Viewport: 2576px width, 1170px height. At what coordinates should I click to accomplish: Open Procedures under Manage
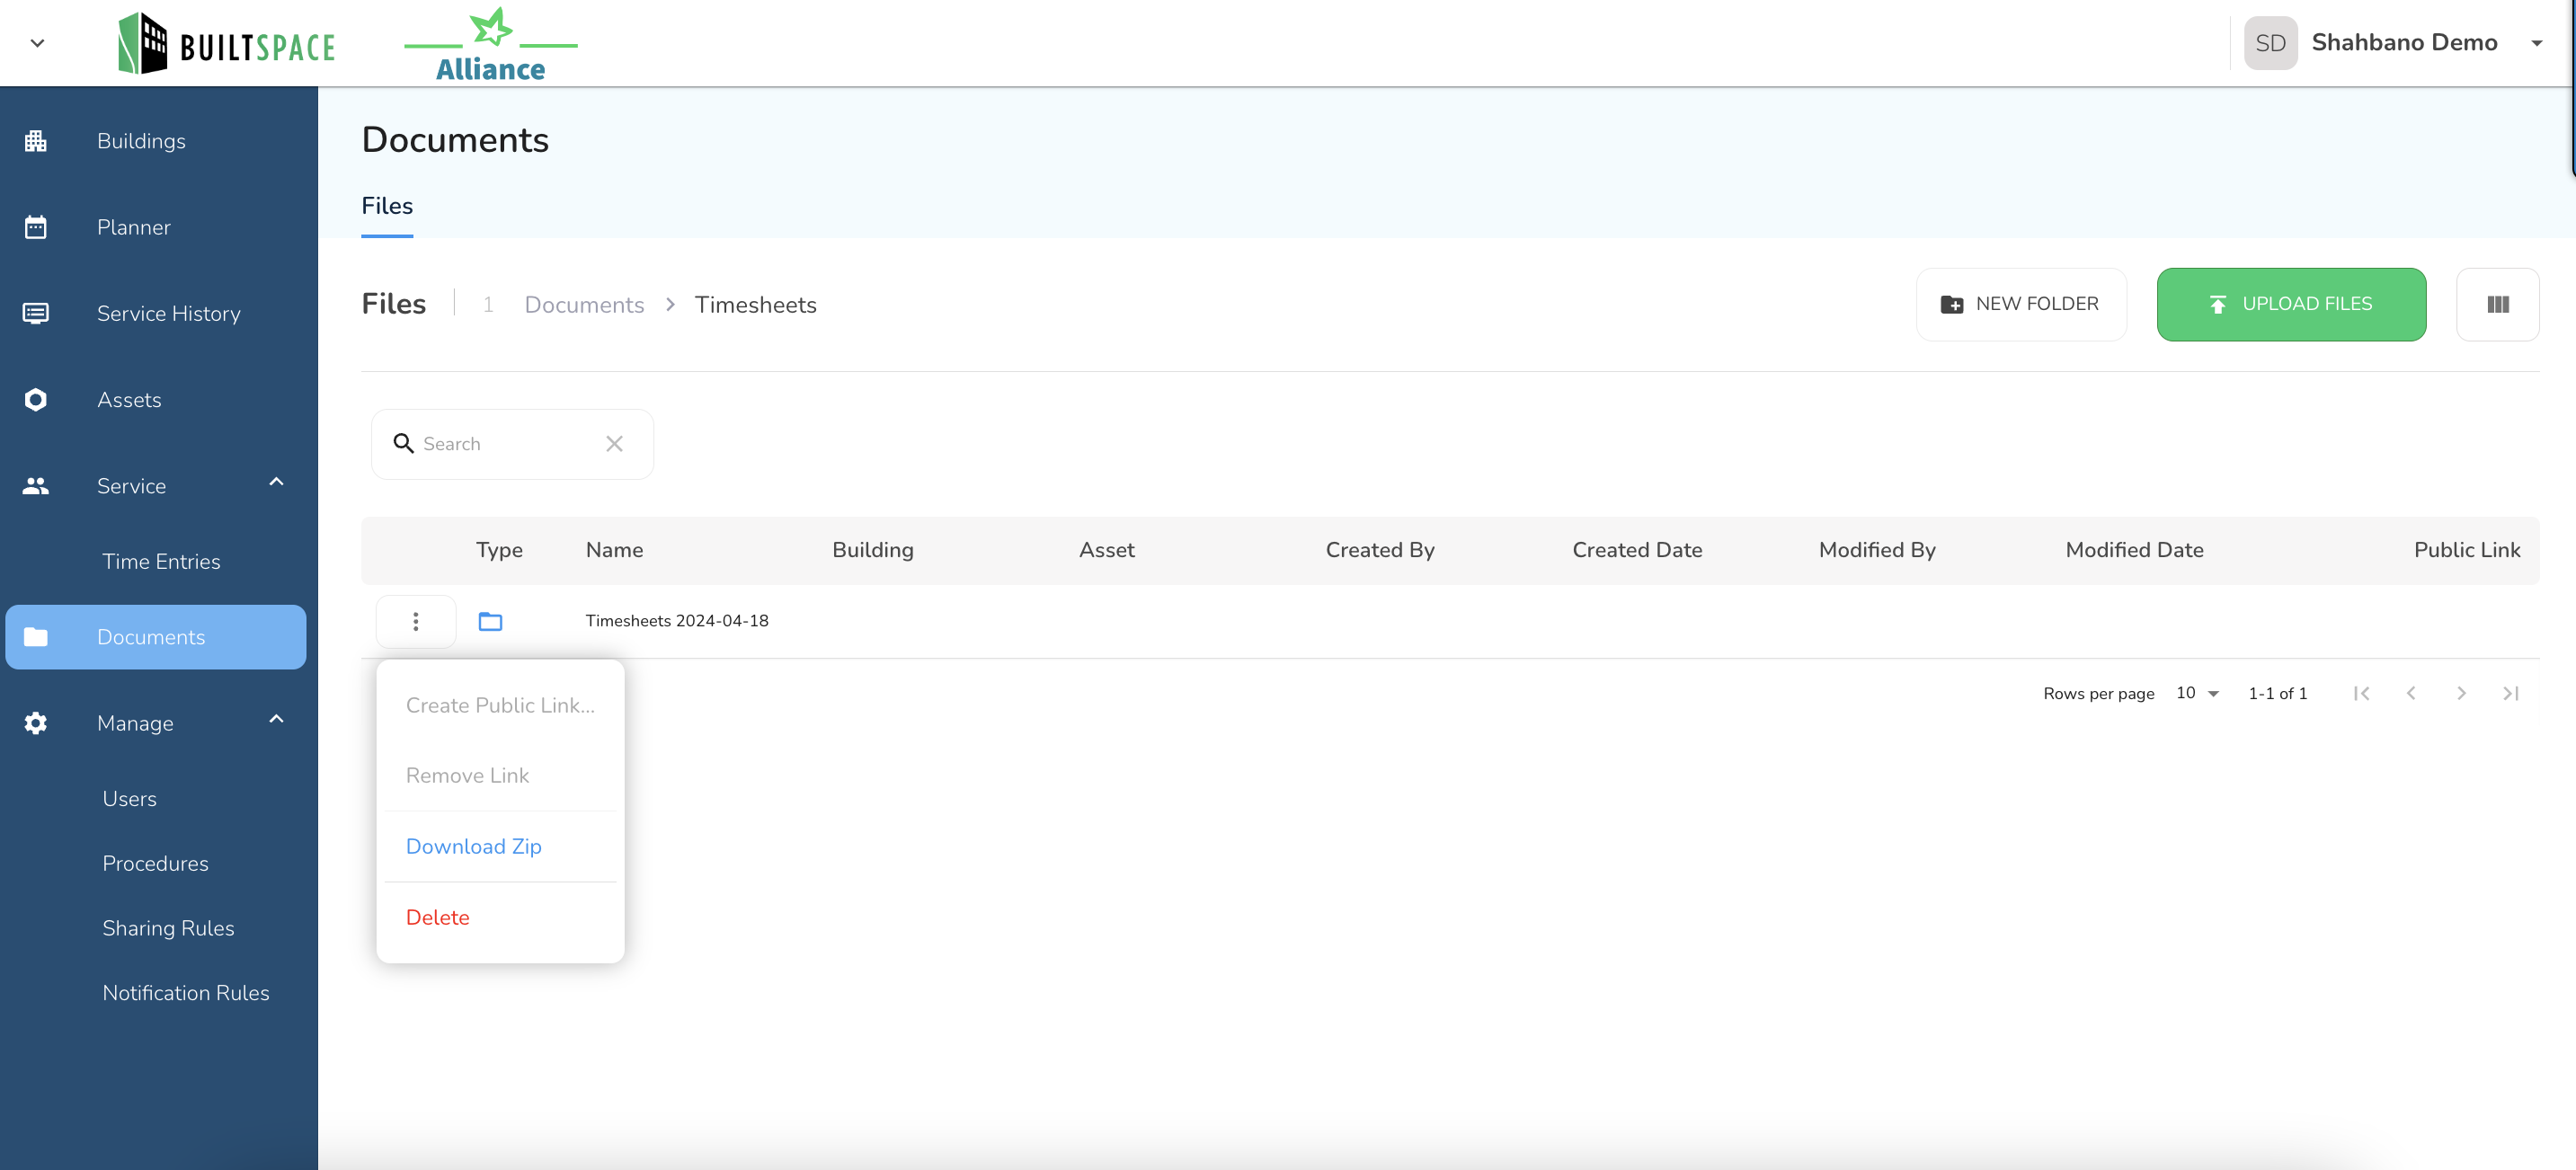point(155,863)
